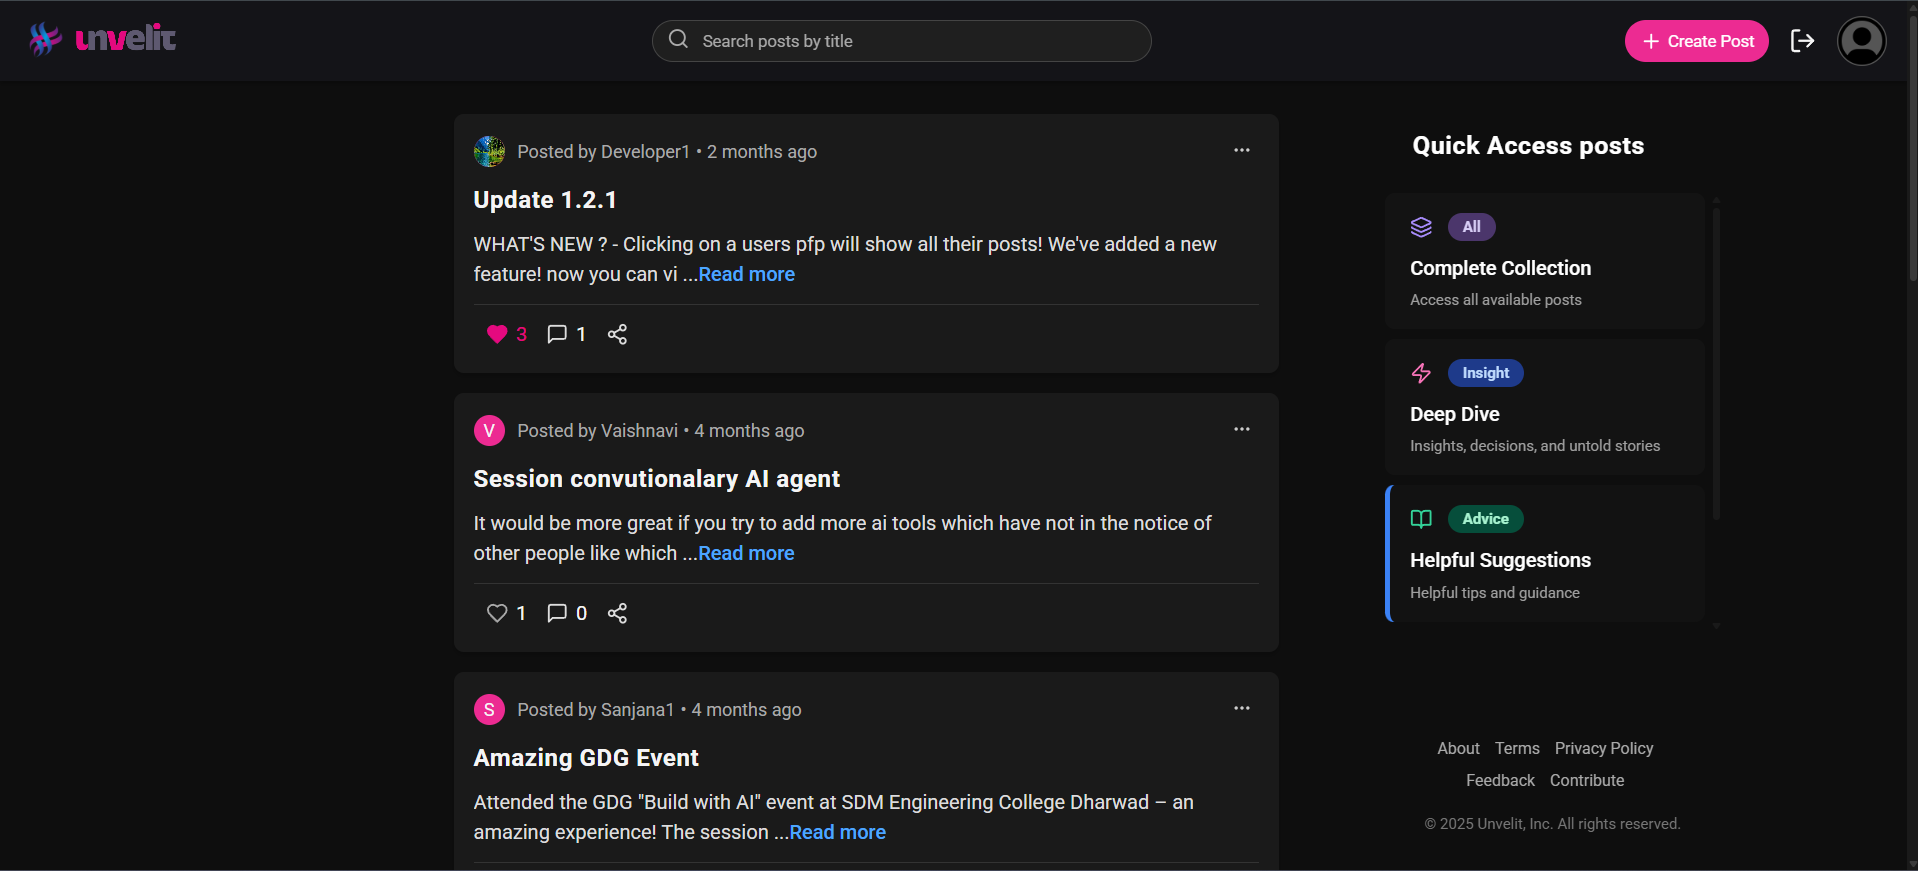Click the Quick Access panel scrollbar

pyautogui.click(x=1716, y=360)
